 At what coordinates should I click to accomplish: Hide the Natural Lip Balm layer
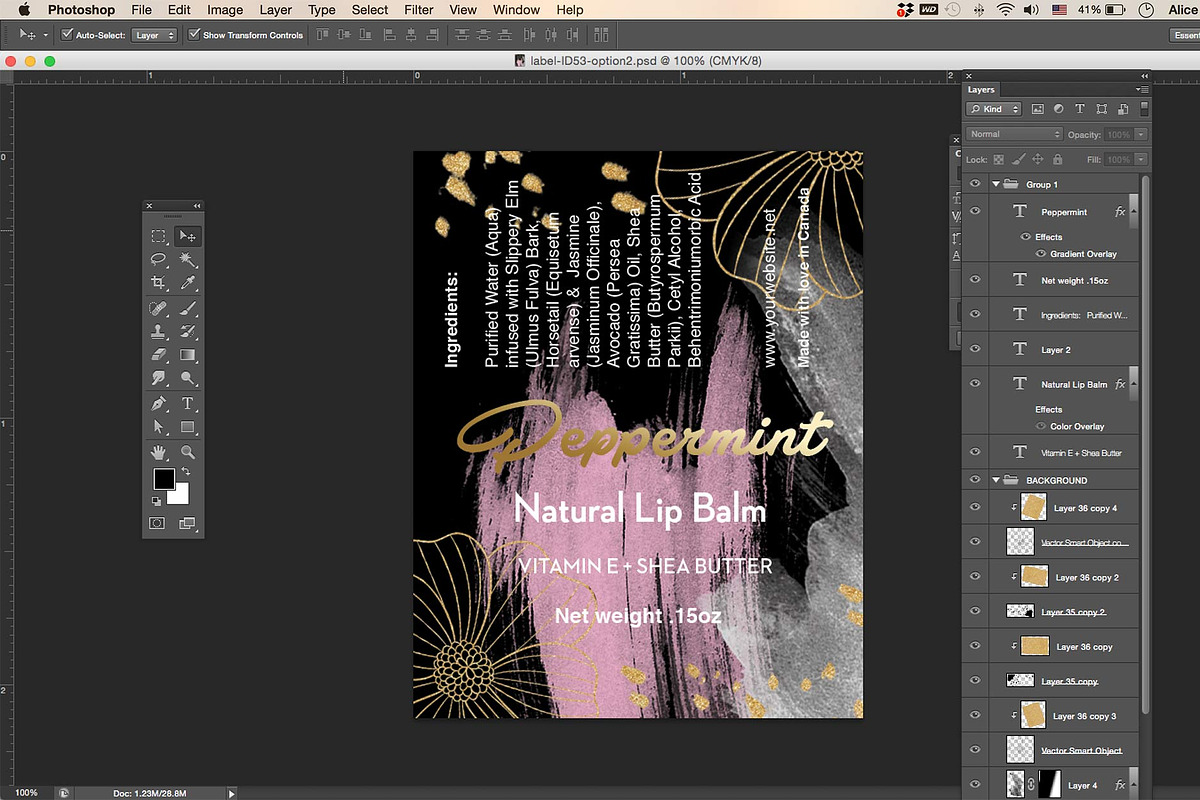(976, 384)
